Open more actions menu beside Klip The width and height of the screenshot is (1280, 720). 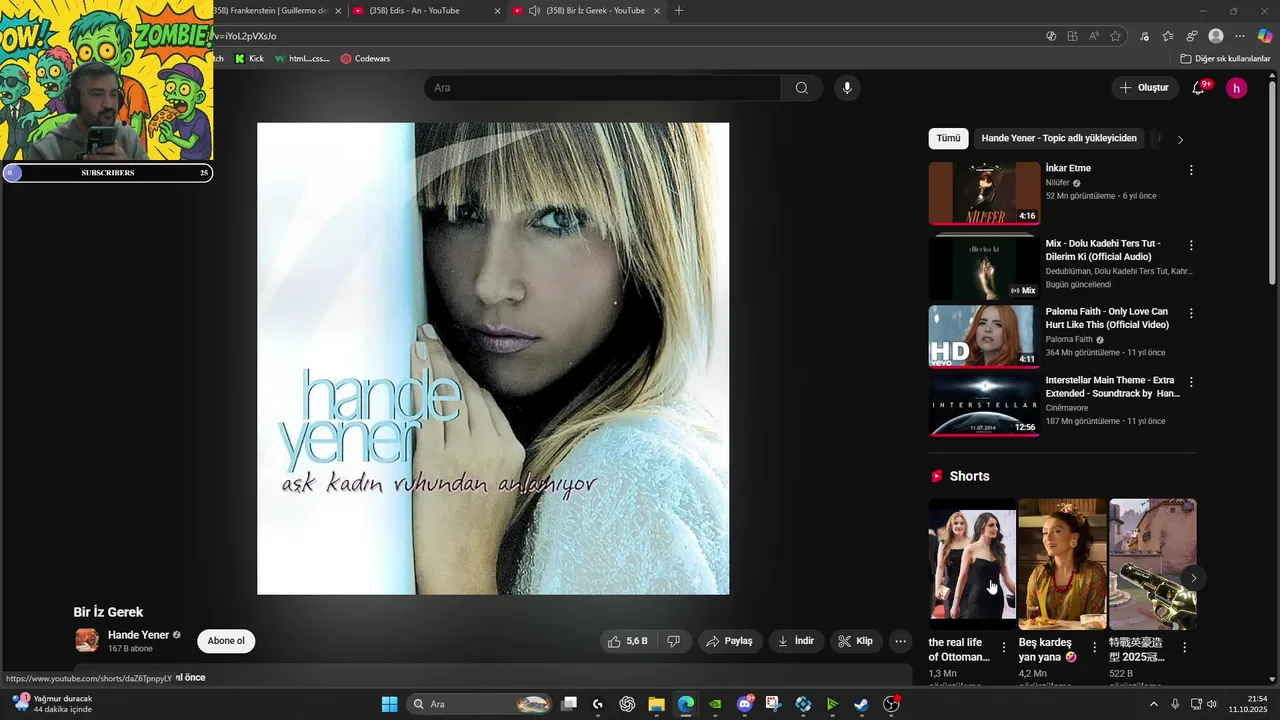[x=900, y=641]
